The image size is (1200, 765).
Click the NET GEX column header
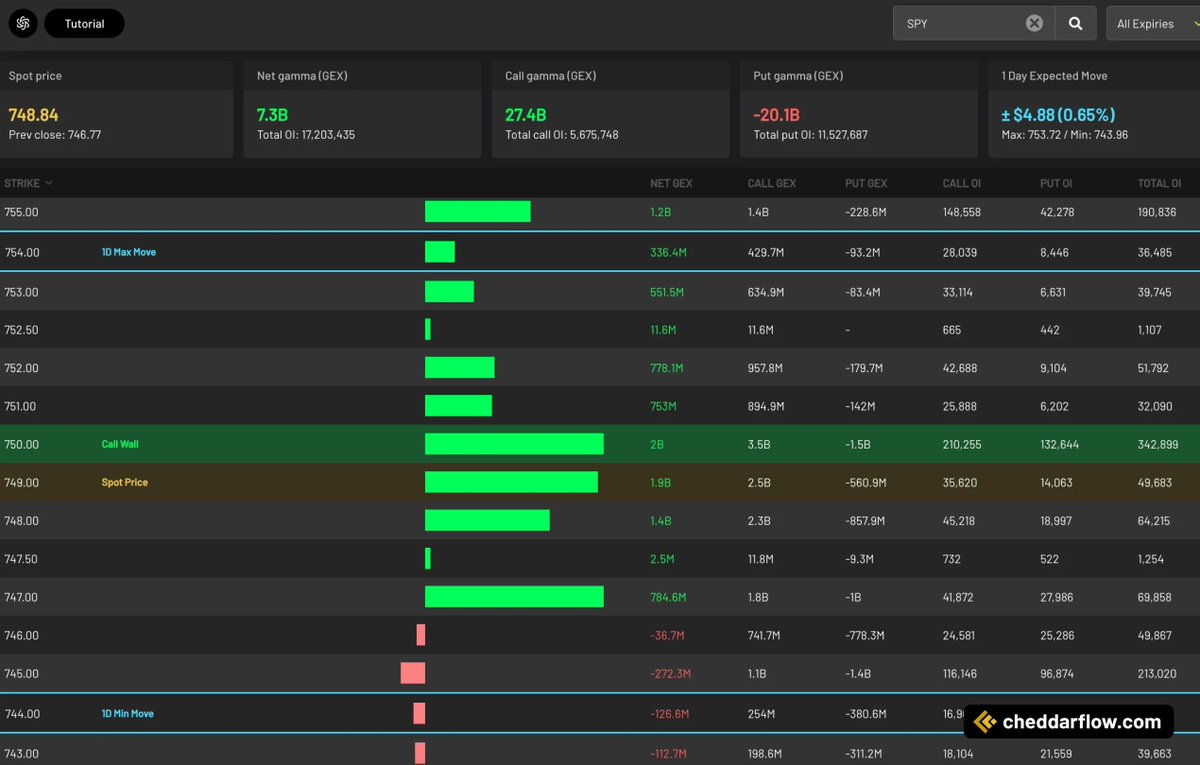671,183
